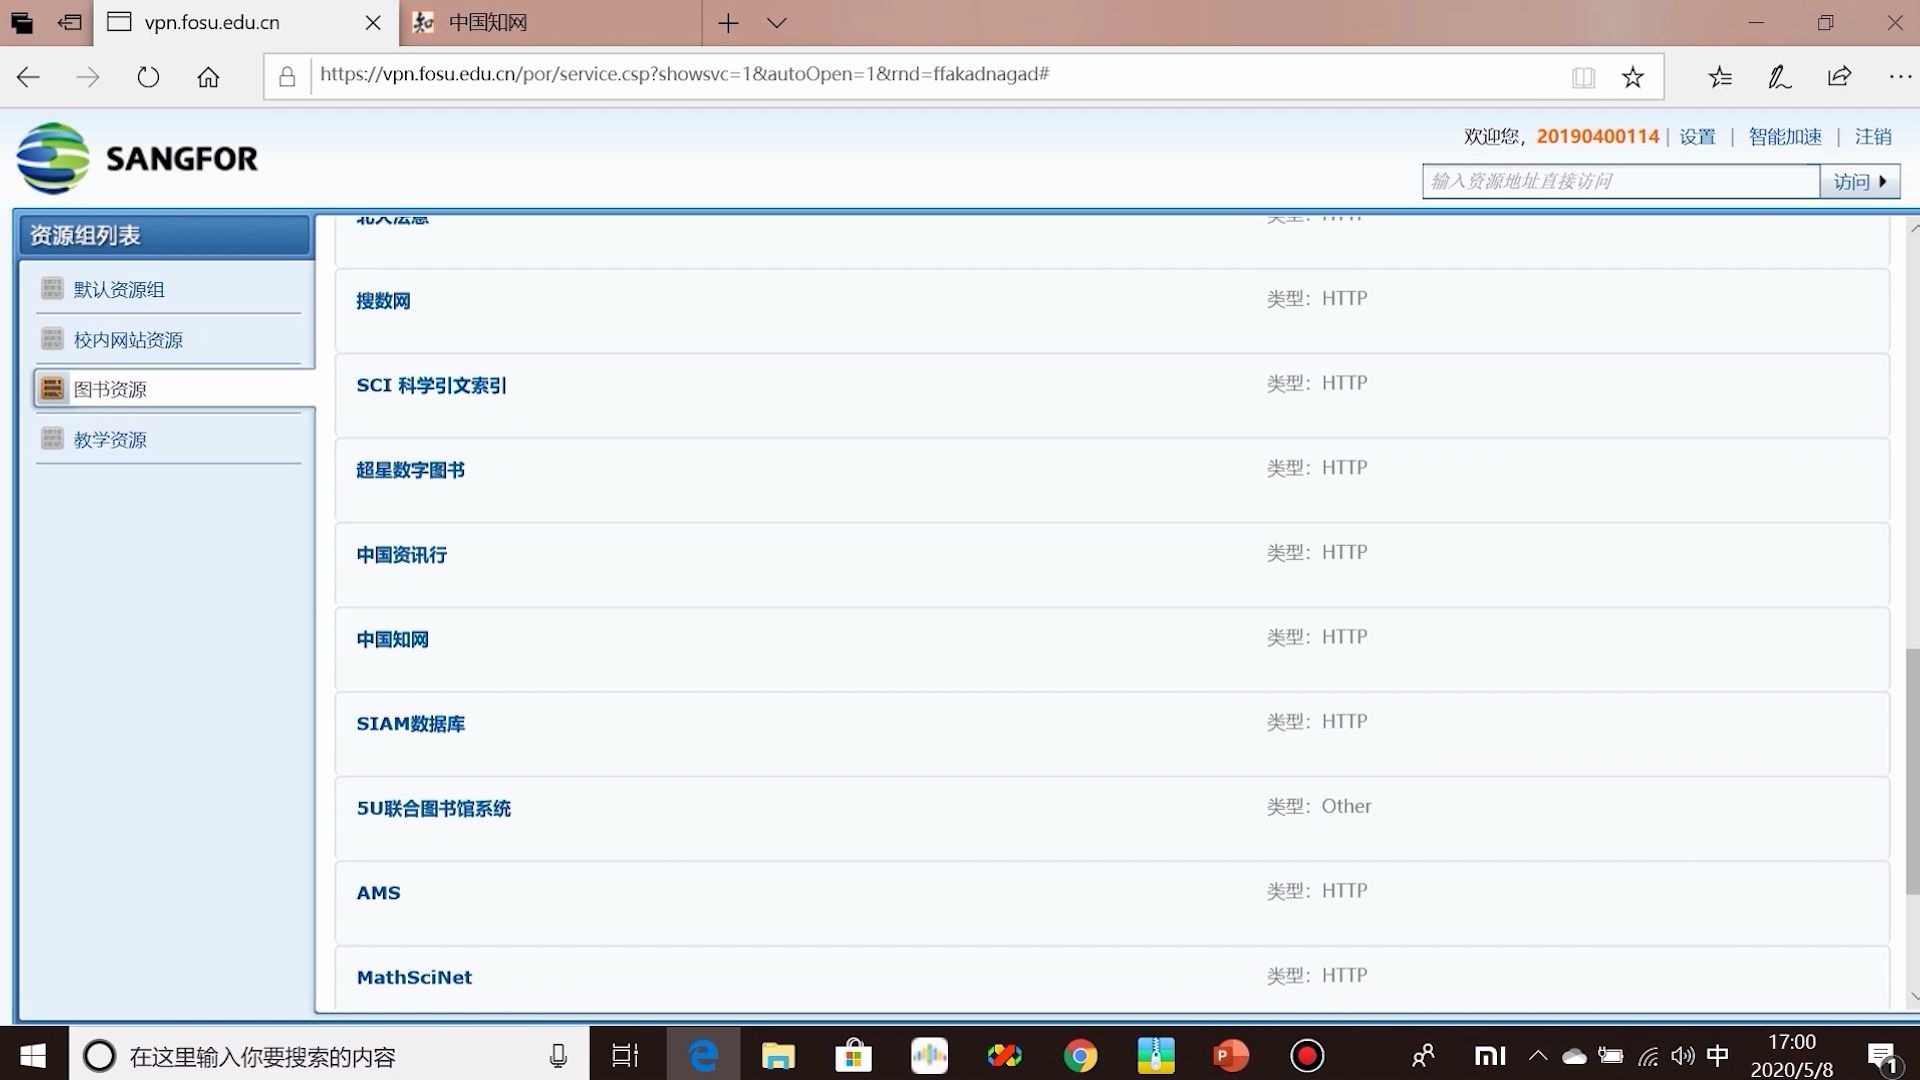Click 注销 to log out

click(1873, 136)
